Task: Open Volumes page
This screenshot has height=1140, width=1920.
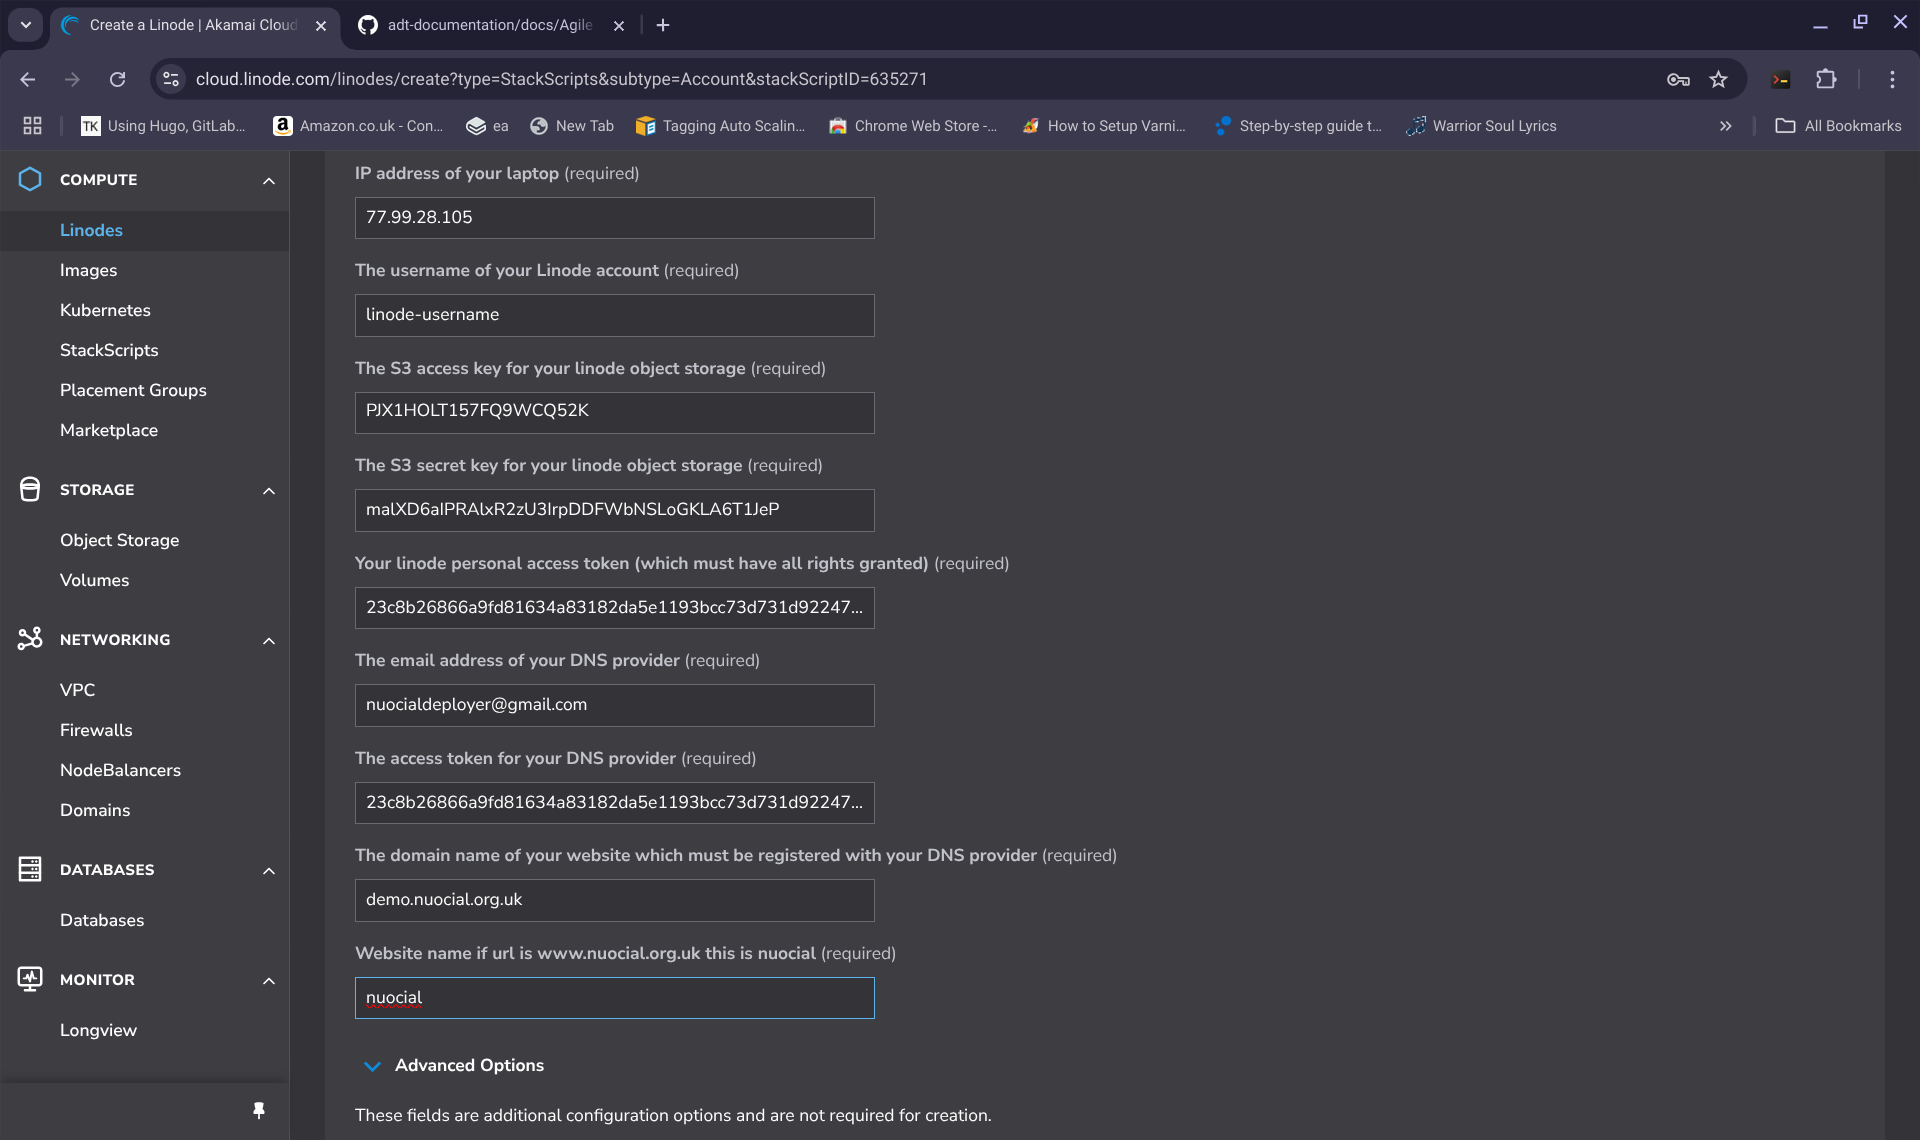Action: (x=94, y=580)
